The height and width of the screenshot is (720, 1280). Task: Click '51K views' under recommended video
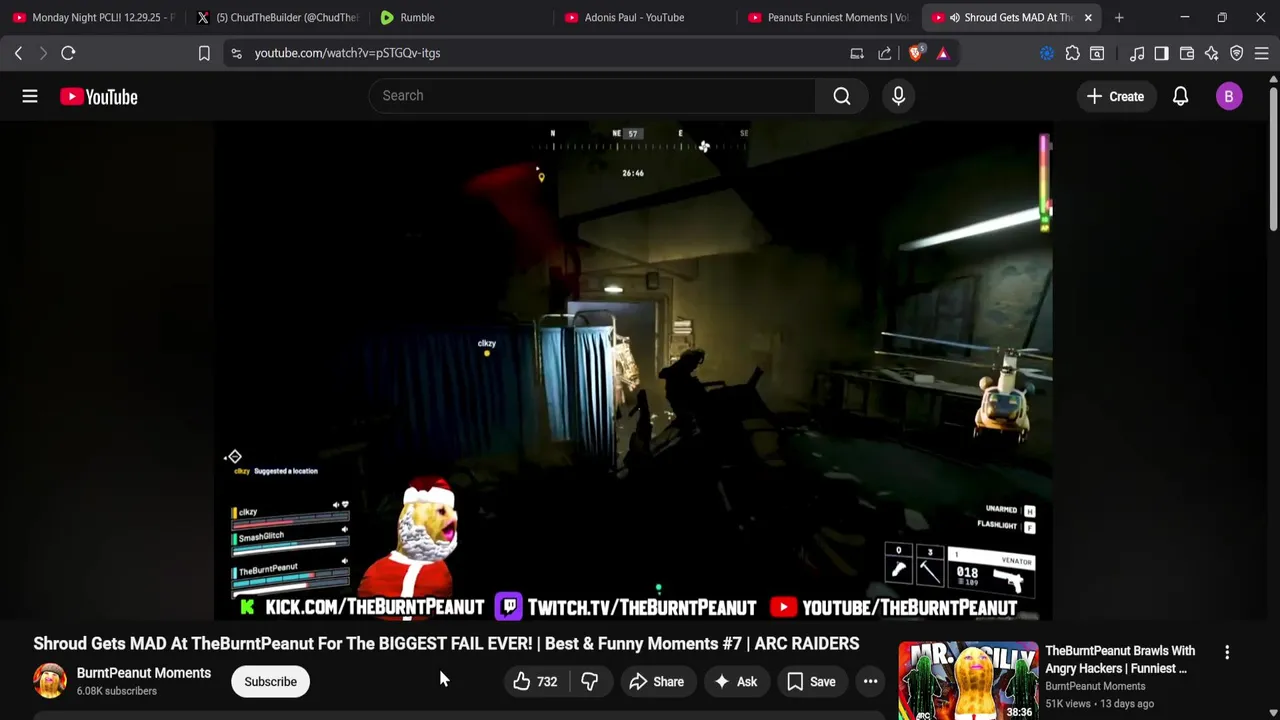(1069, 704)
